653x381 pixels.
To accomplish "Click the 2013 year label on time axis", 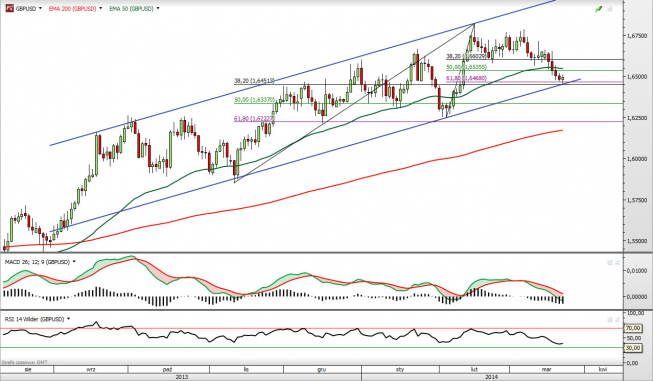I will 182,377.
